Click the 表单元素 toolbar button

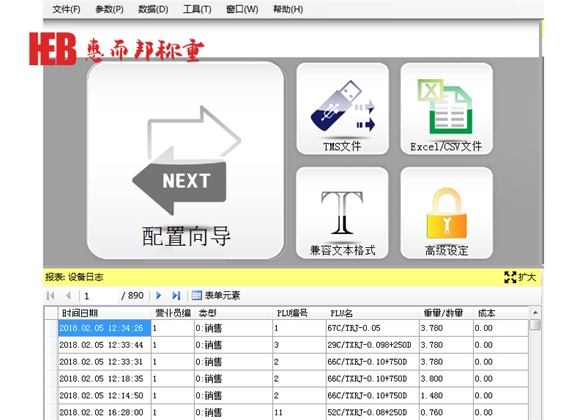pos(216,296)
